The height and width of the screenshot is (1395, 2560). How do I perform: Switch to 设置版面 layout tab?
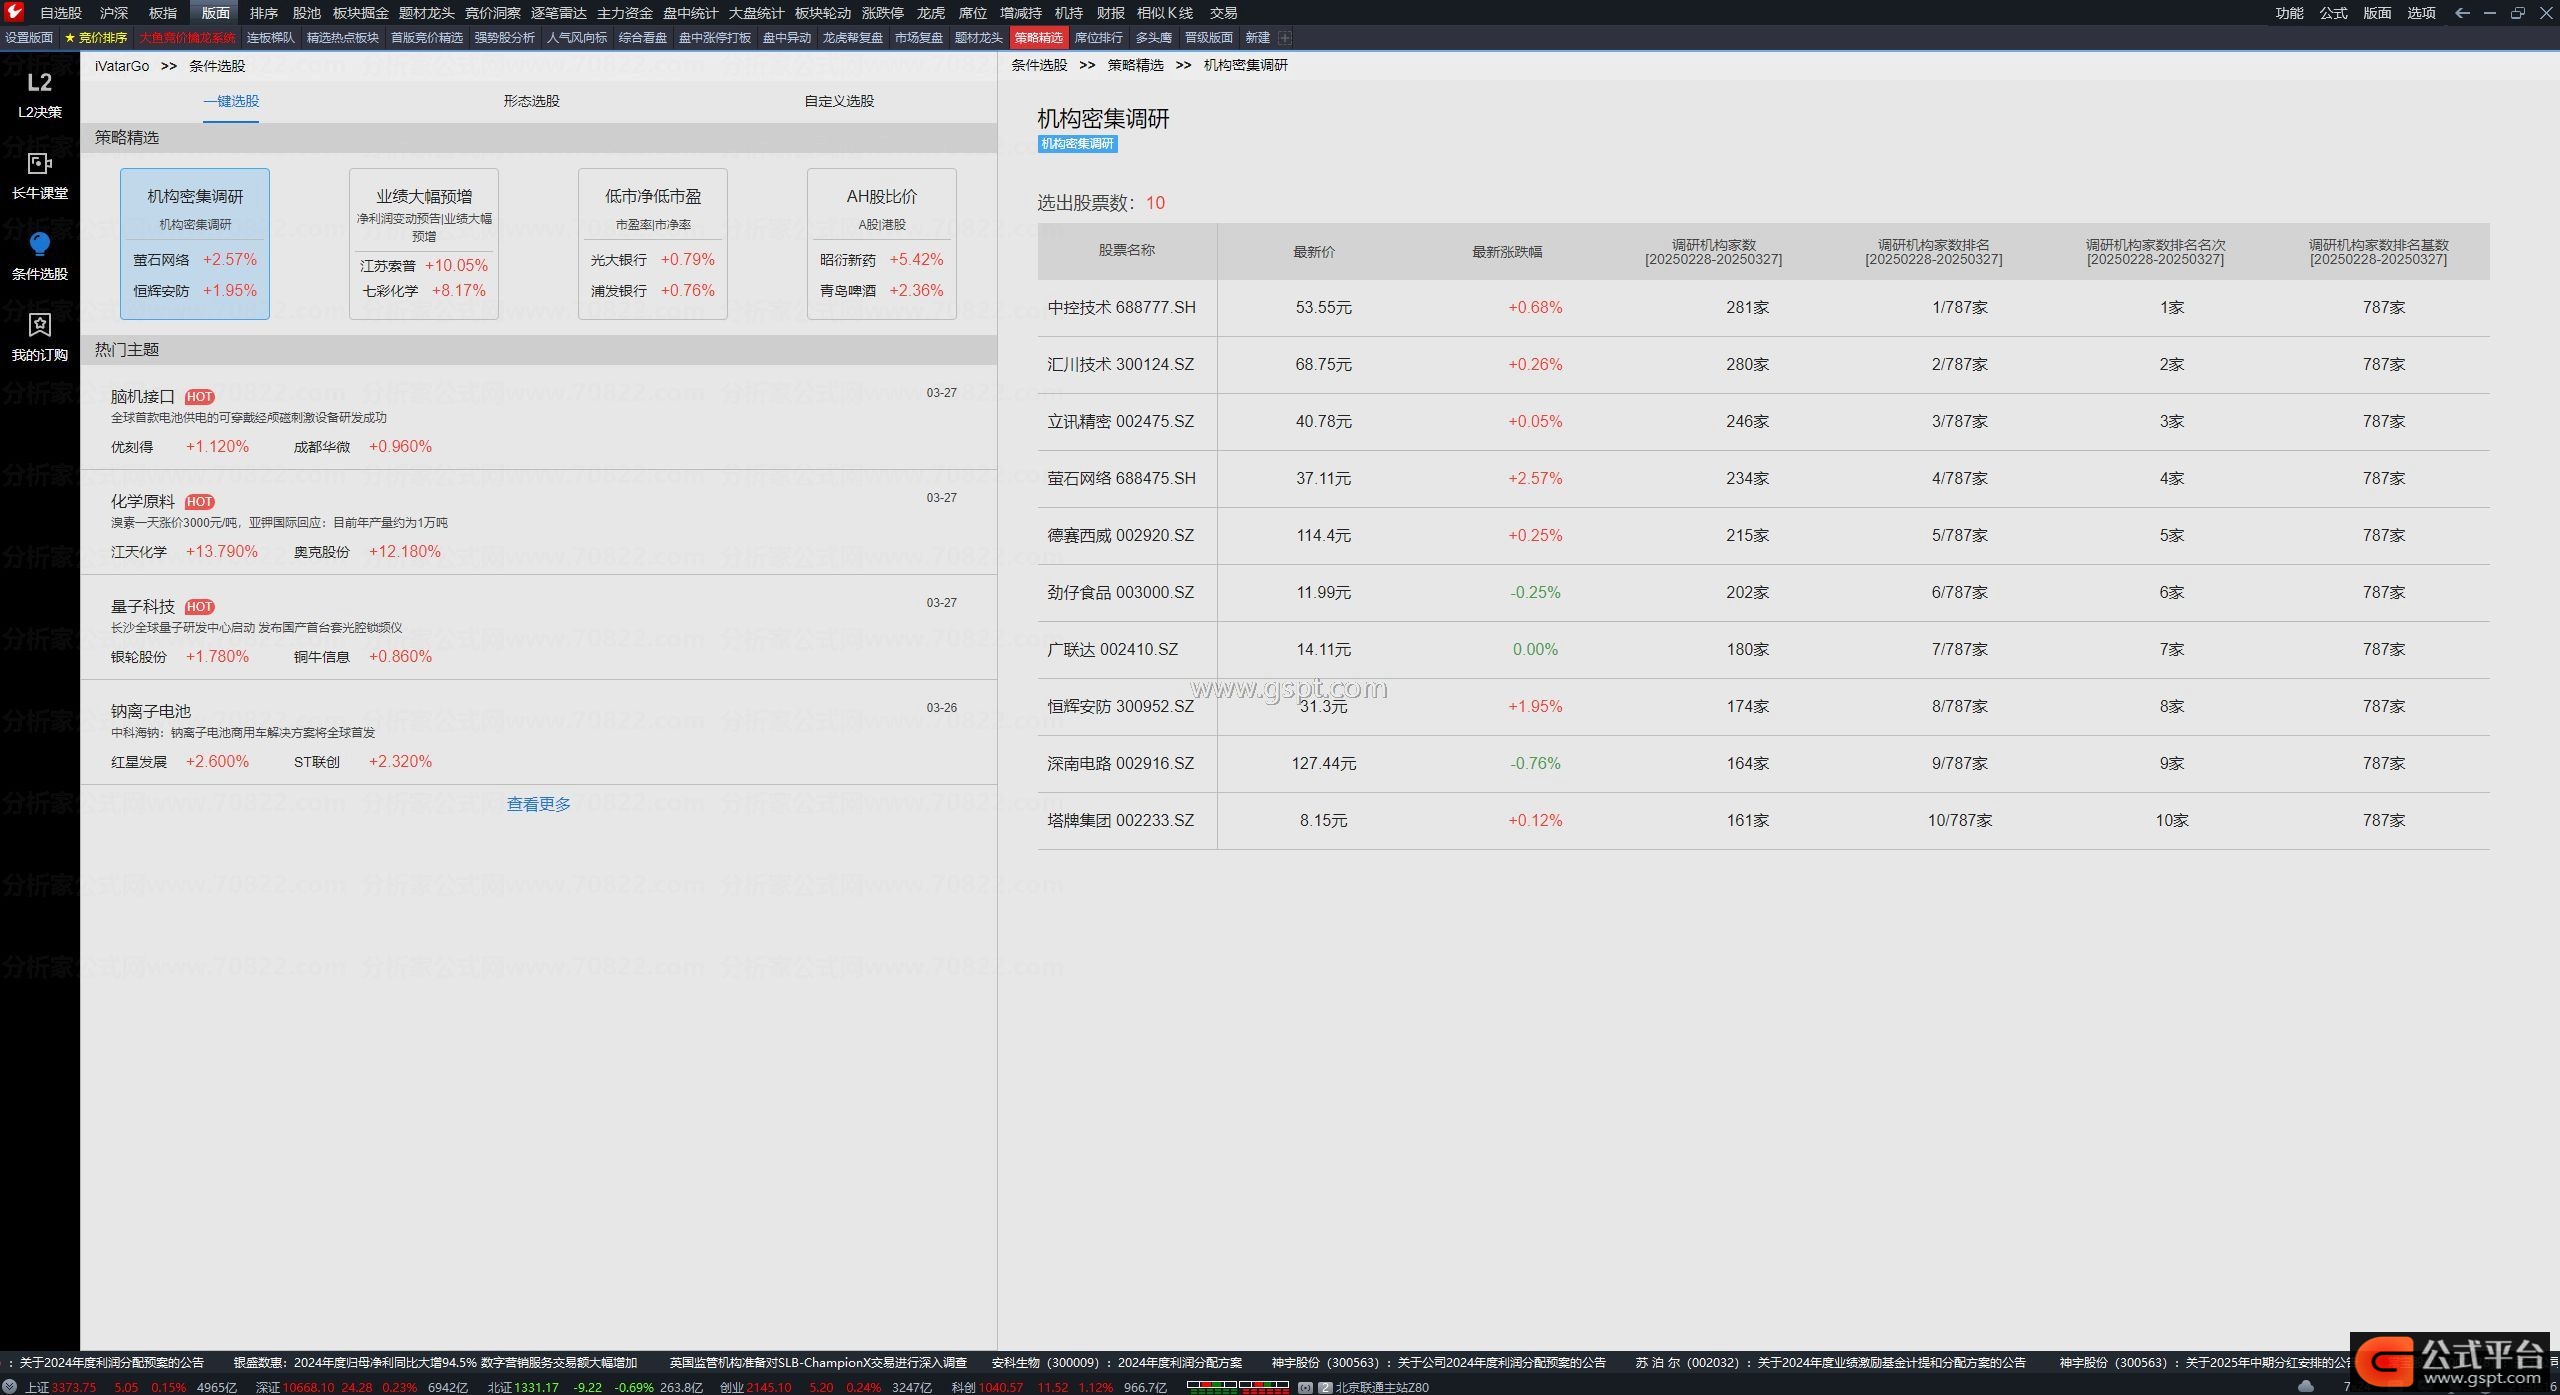(x=29, y=38)
